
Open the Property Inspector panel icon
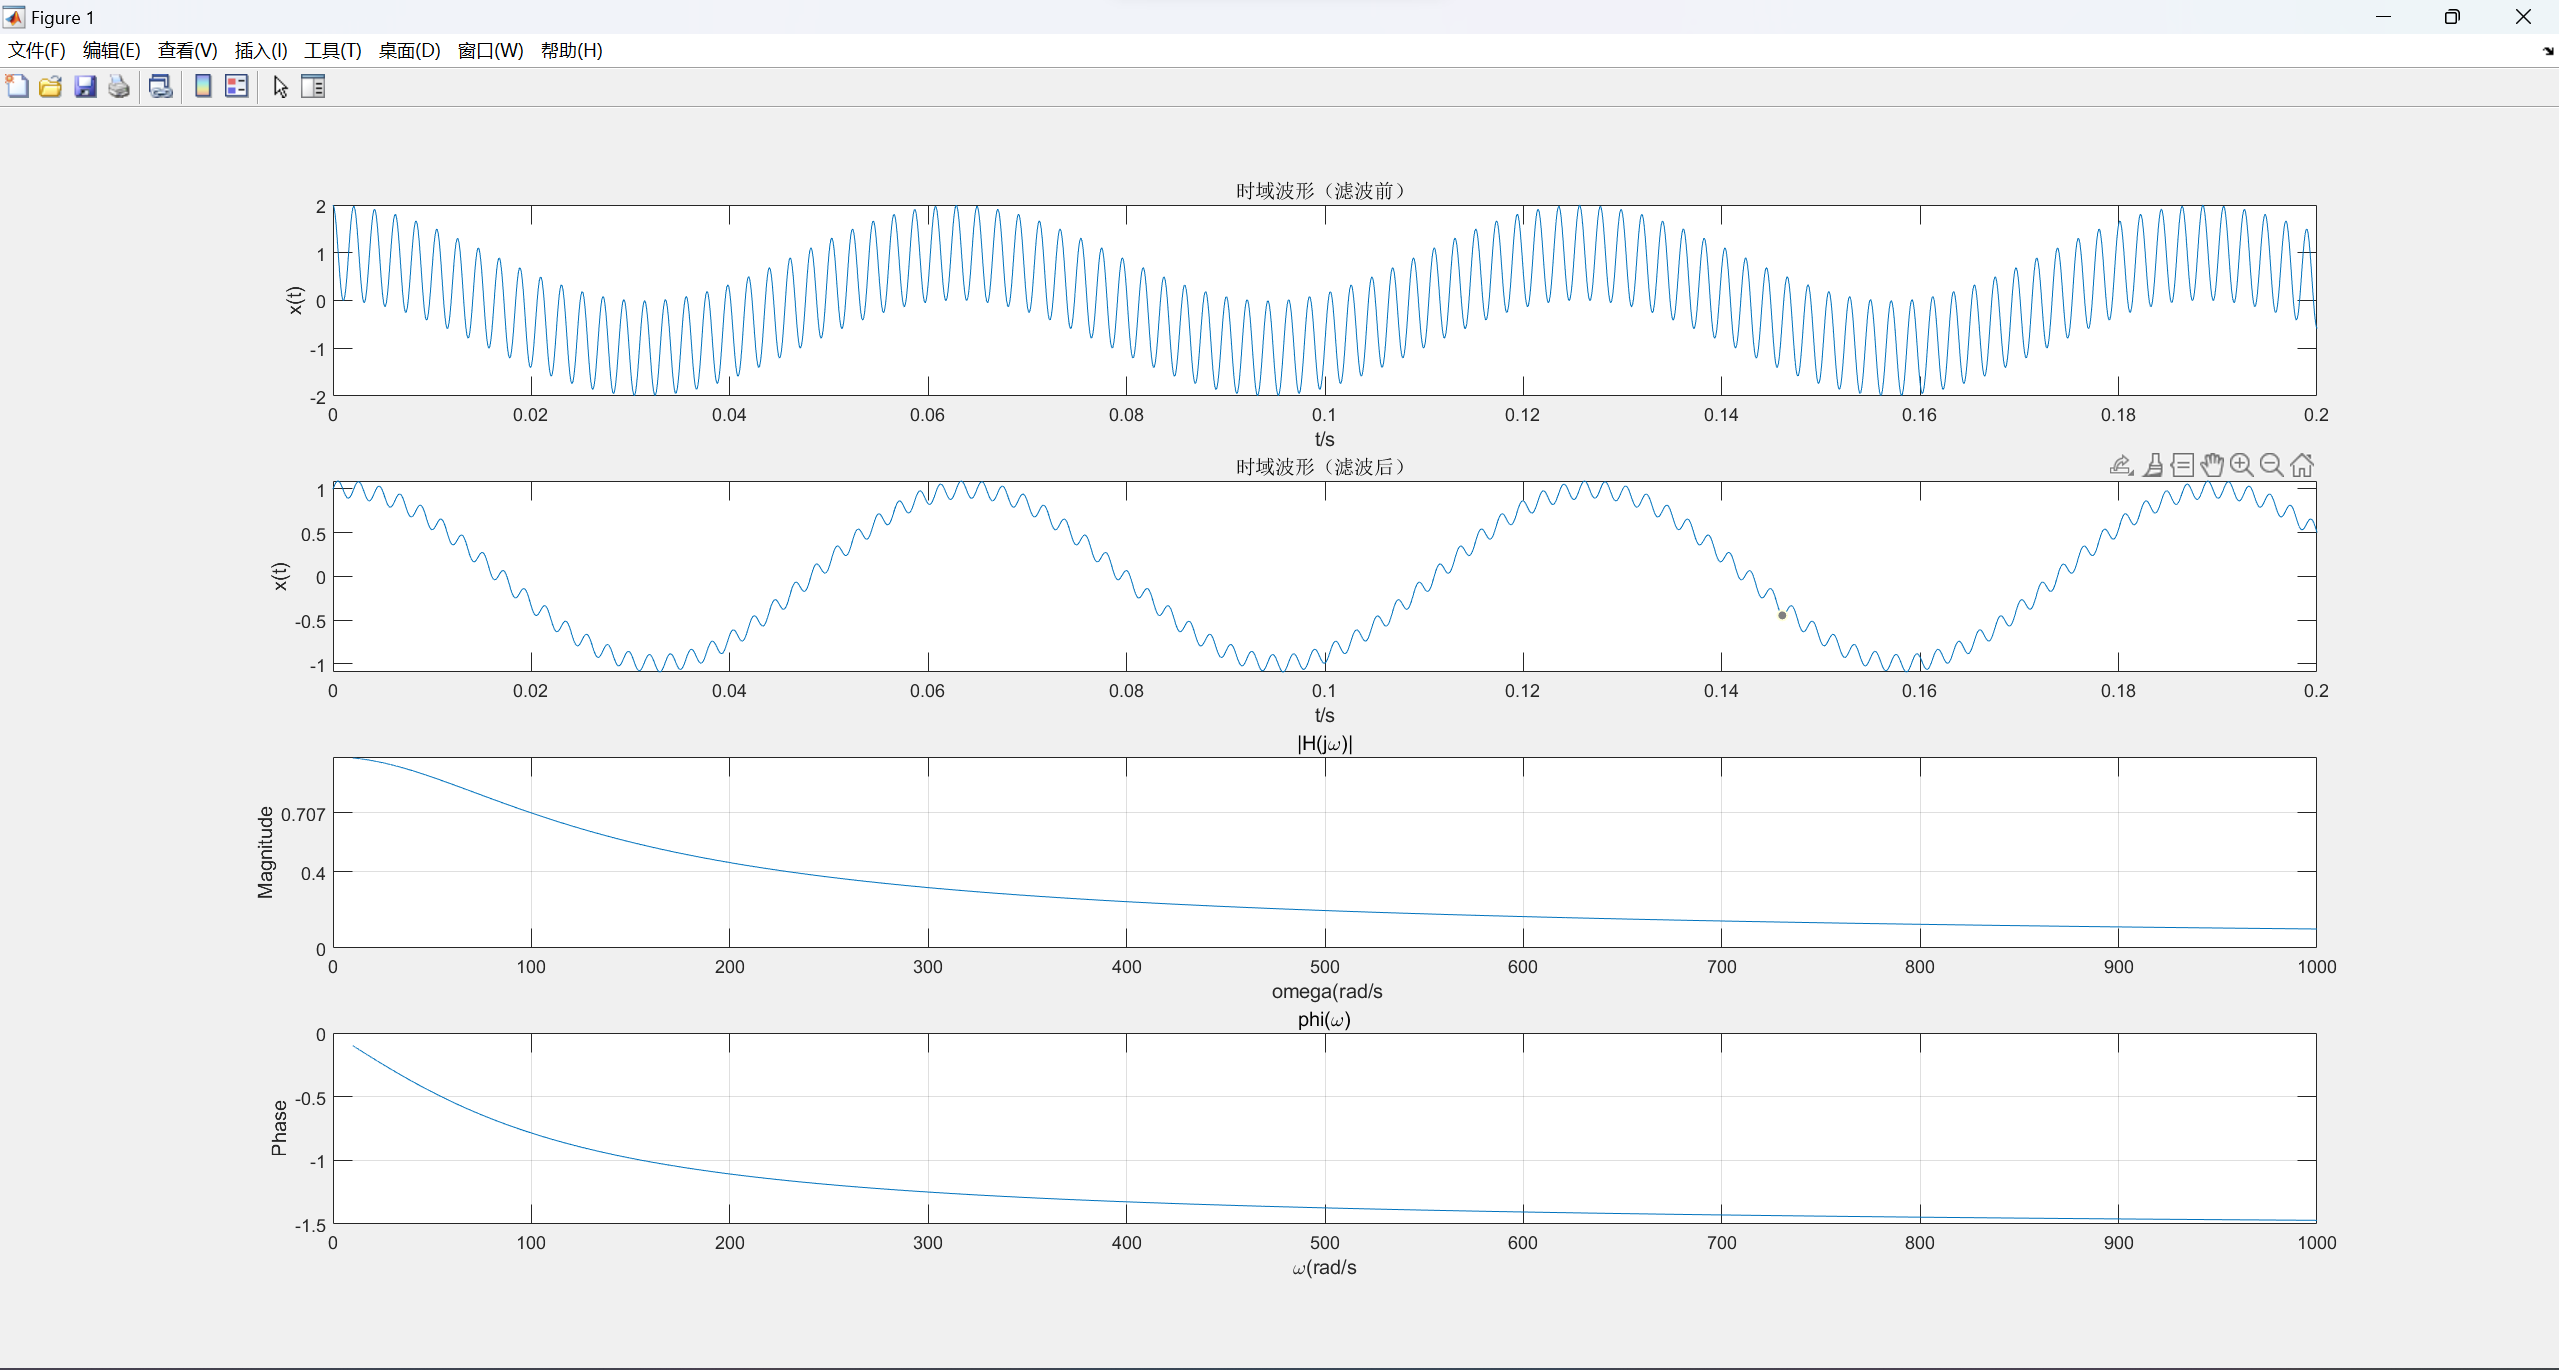(313, 87)
